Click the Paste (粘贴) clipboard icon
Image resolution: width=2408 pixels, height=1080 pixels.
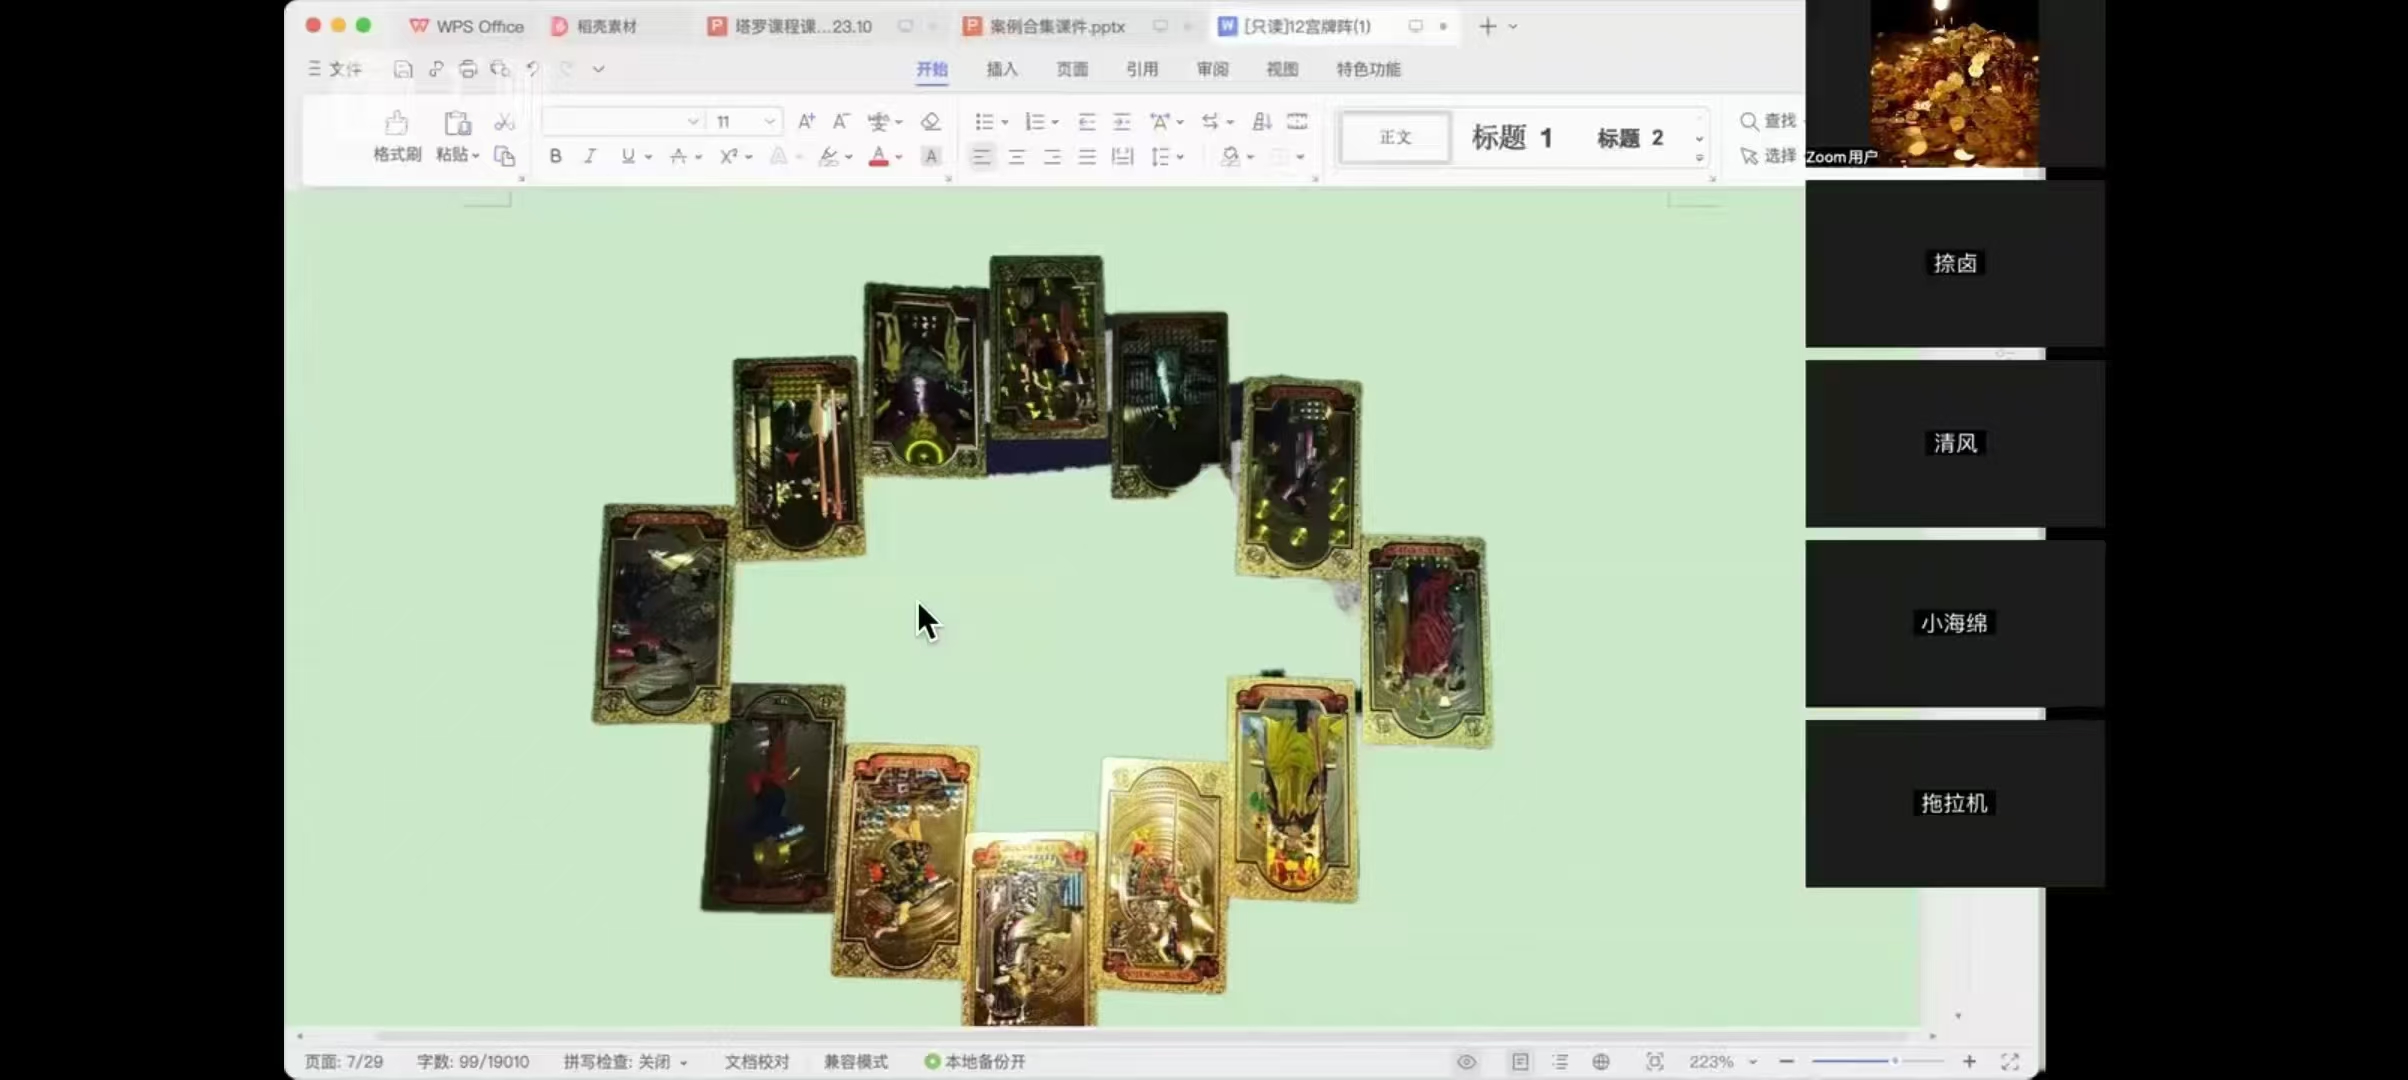457,123
